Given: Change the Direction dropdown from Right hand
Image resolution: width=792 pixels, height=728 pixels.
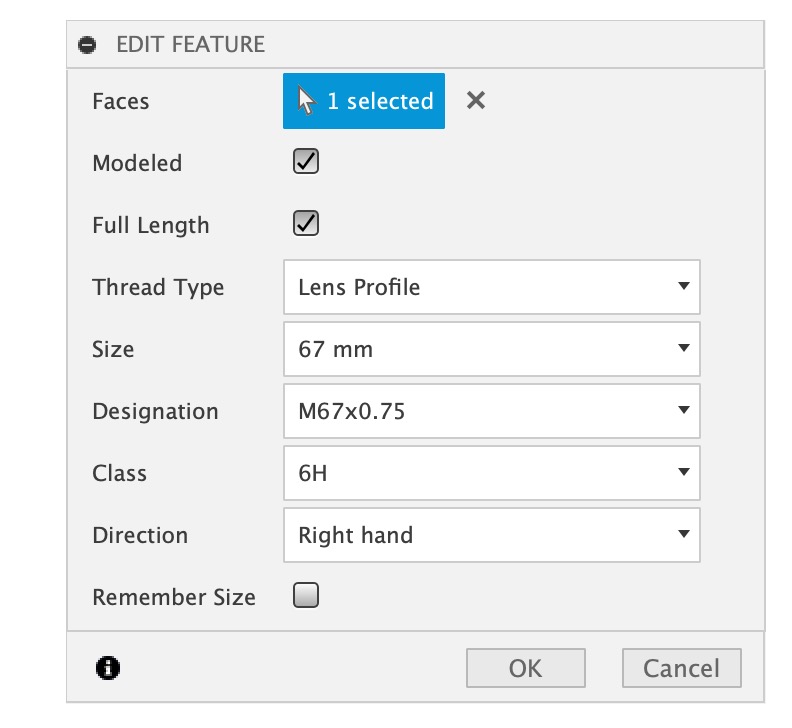Looking at the screenshot, I should click(x=491, y=535).
